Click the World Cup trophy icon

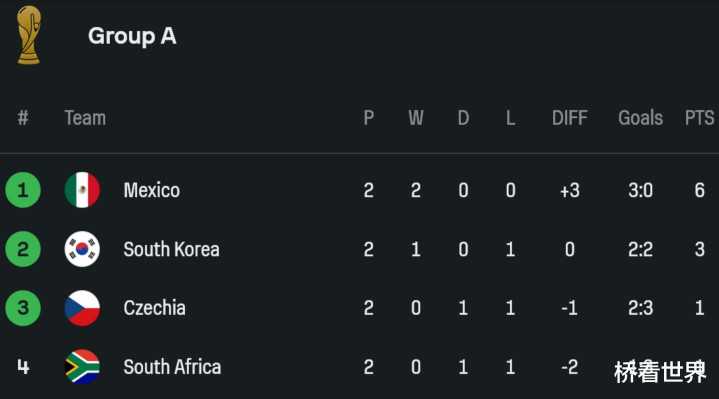point(28,35)
